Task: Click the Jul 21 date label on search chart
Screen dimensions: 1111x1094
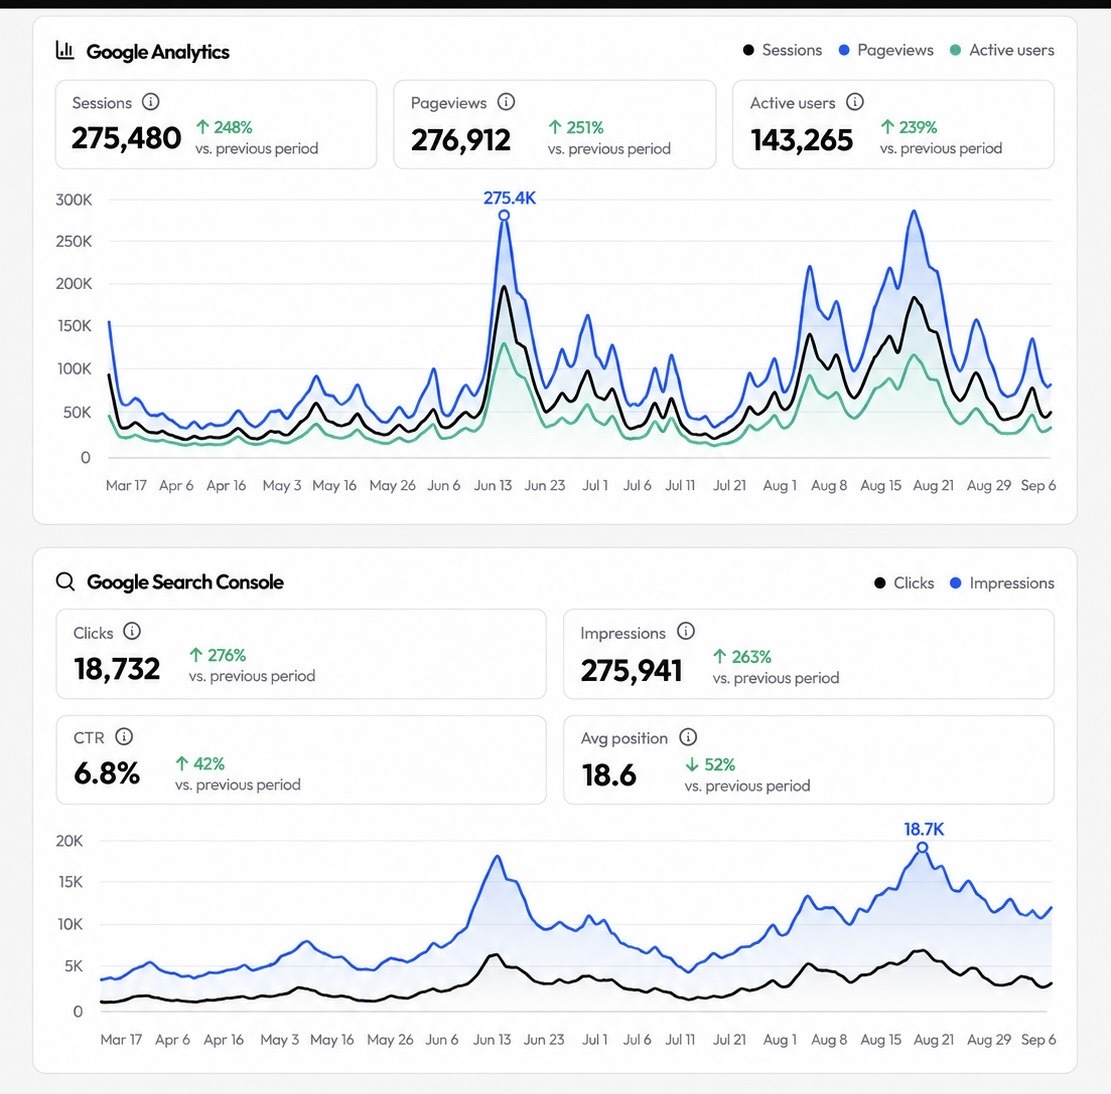Action: click(729, 1039)
